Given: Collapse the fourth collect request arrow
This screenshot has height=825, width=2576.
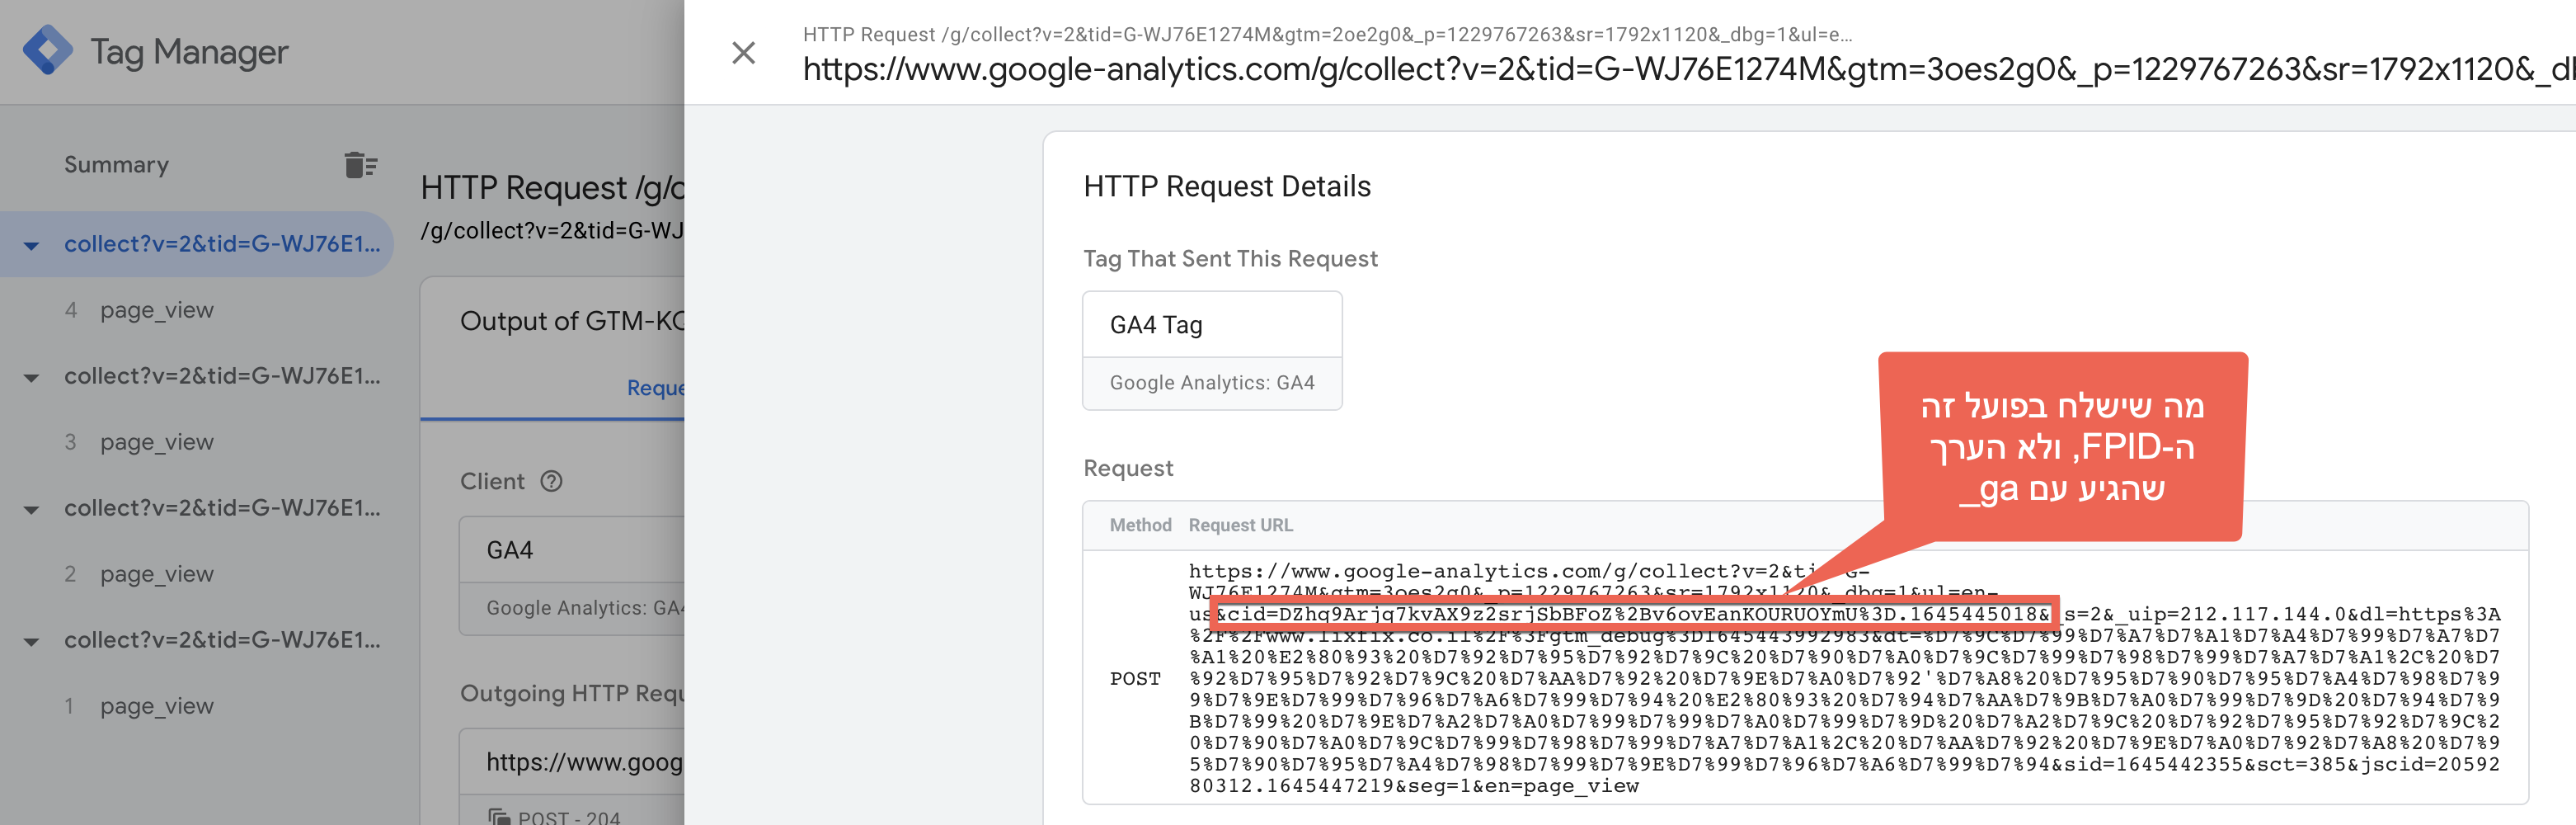Looking at the screenshot, I should click(x=32, y=641).
